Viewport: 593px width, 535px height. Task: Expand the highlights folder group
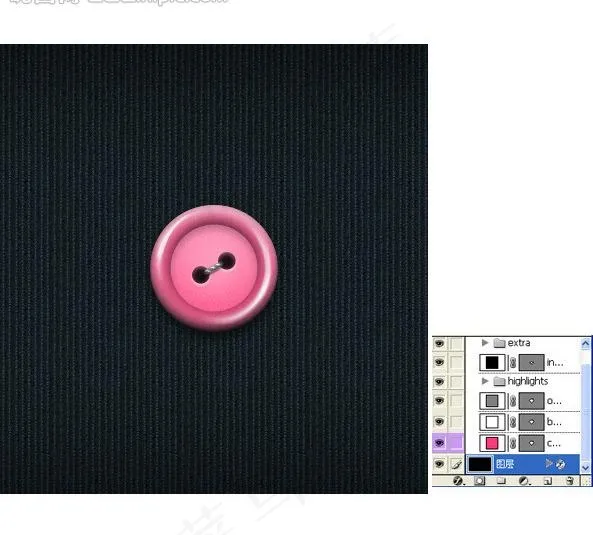[485, 381]
